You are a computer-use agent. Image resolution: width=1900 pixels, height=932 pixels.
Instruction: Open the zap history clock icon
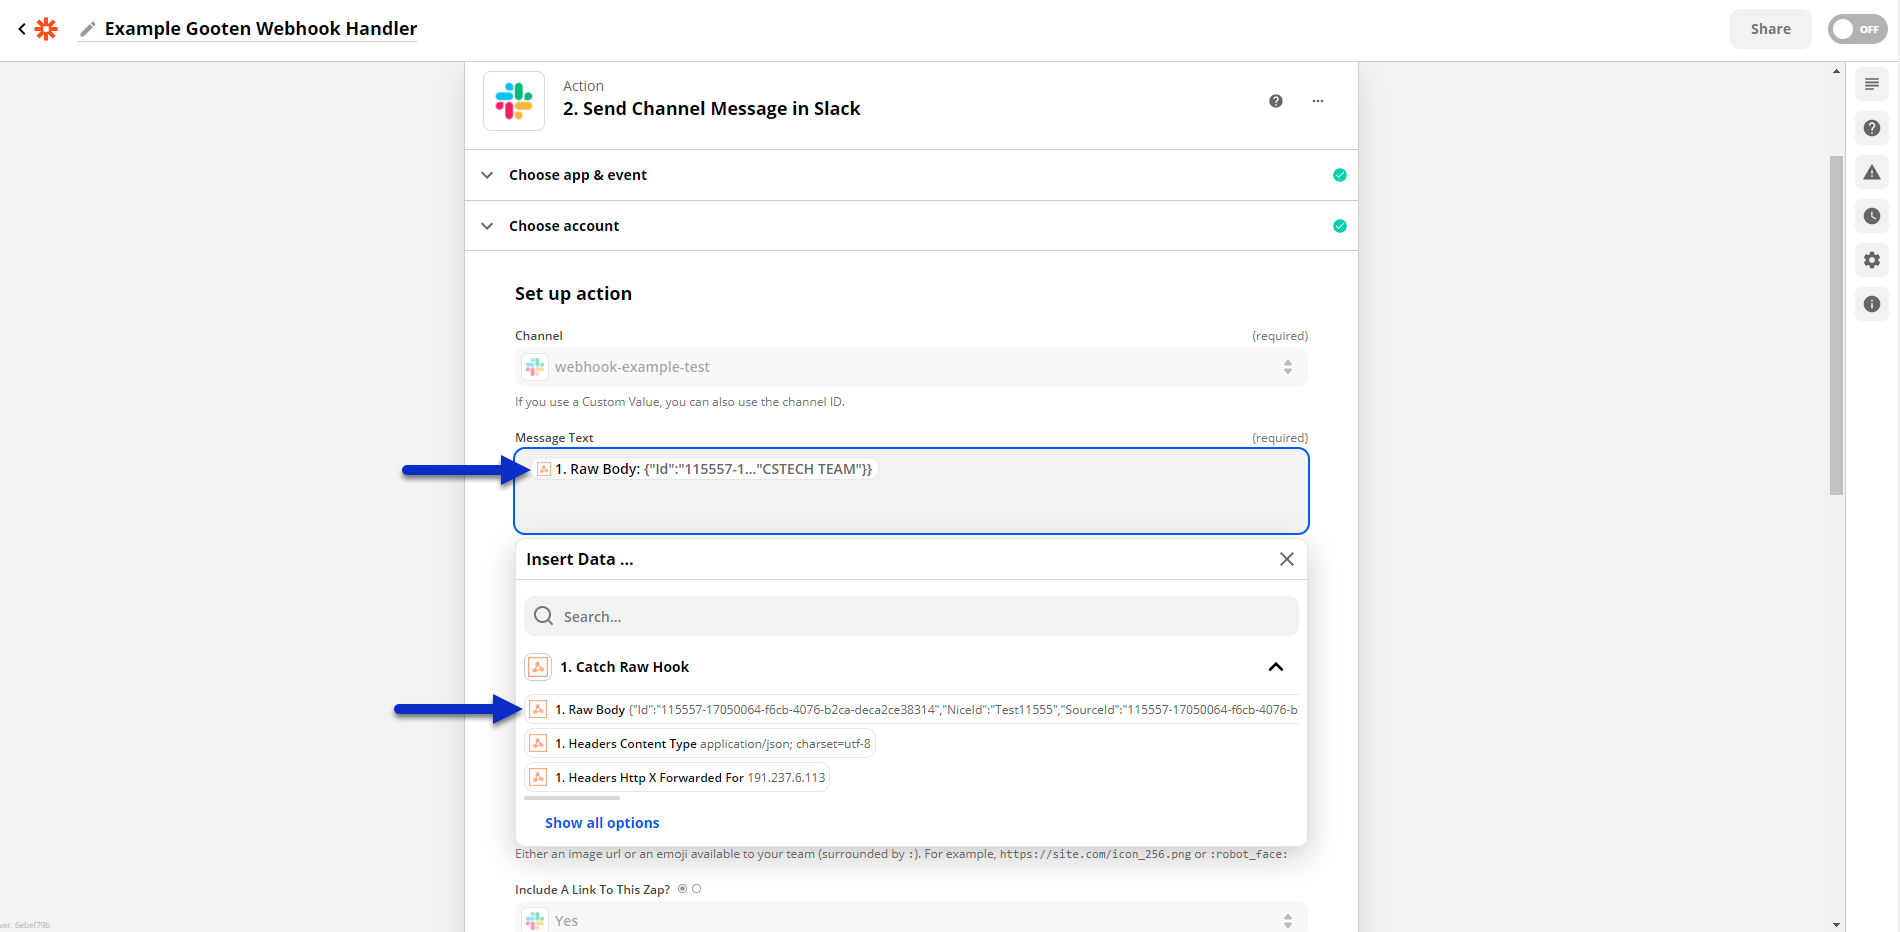click(x=1872, y=216)
